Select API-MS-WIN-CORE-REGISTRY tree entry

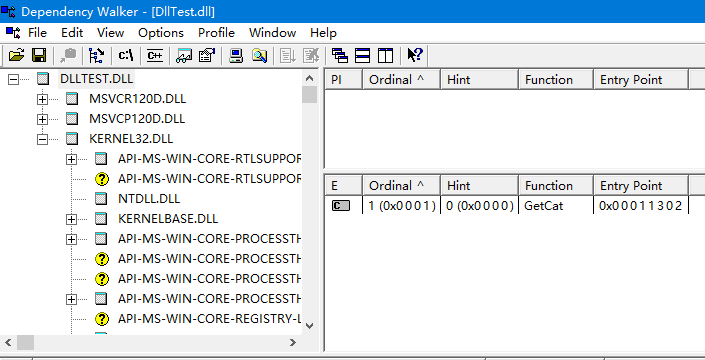pos(210,319)
